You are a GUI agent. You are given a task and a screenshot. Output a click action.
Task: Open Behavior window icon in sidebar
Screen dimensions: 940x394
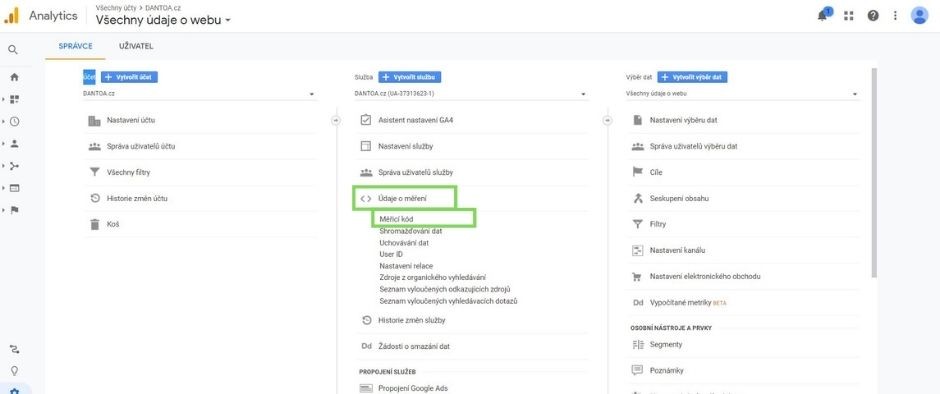(x=14, y=188)
